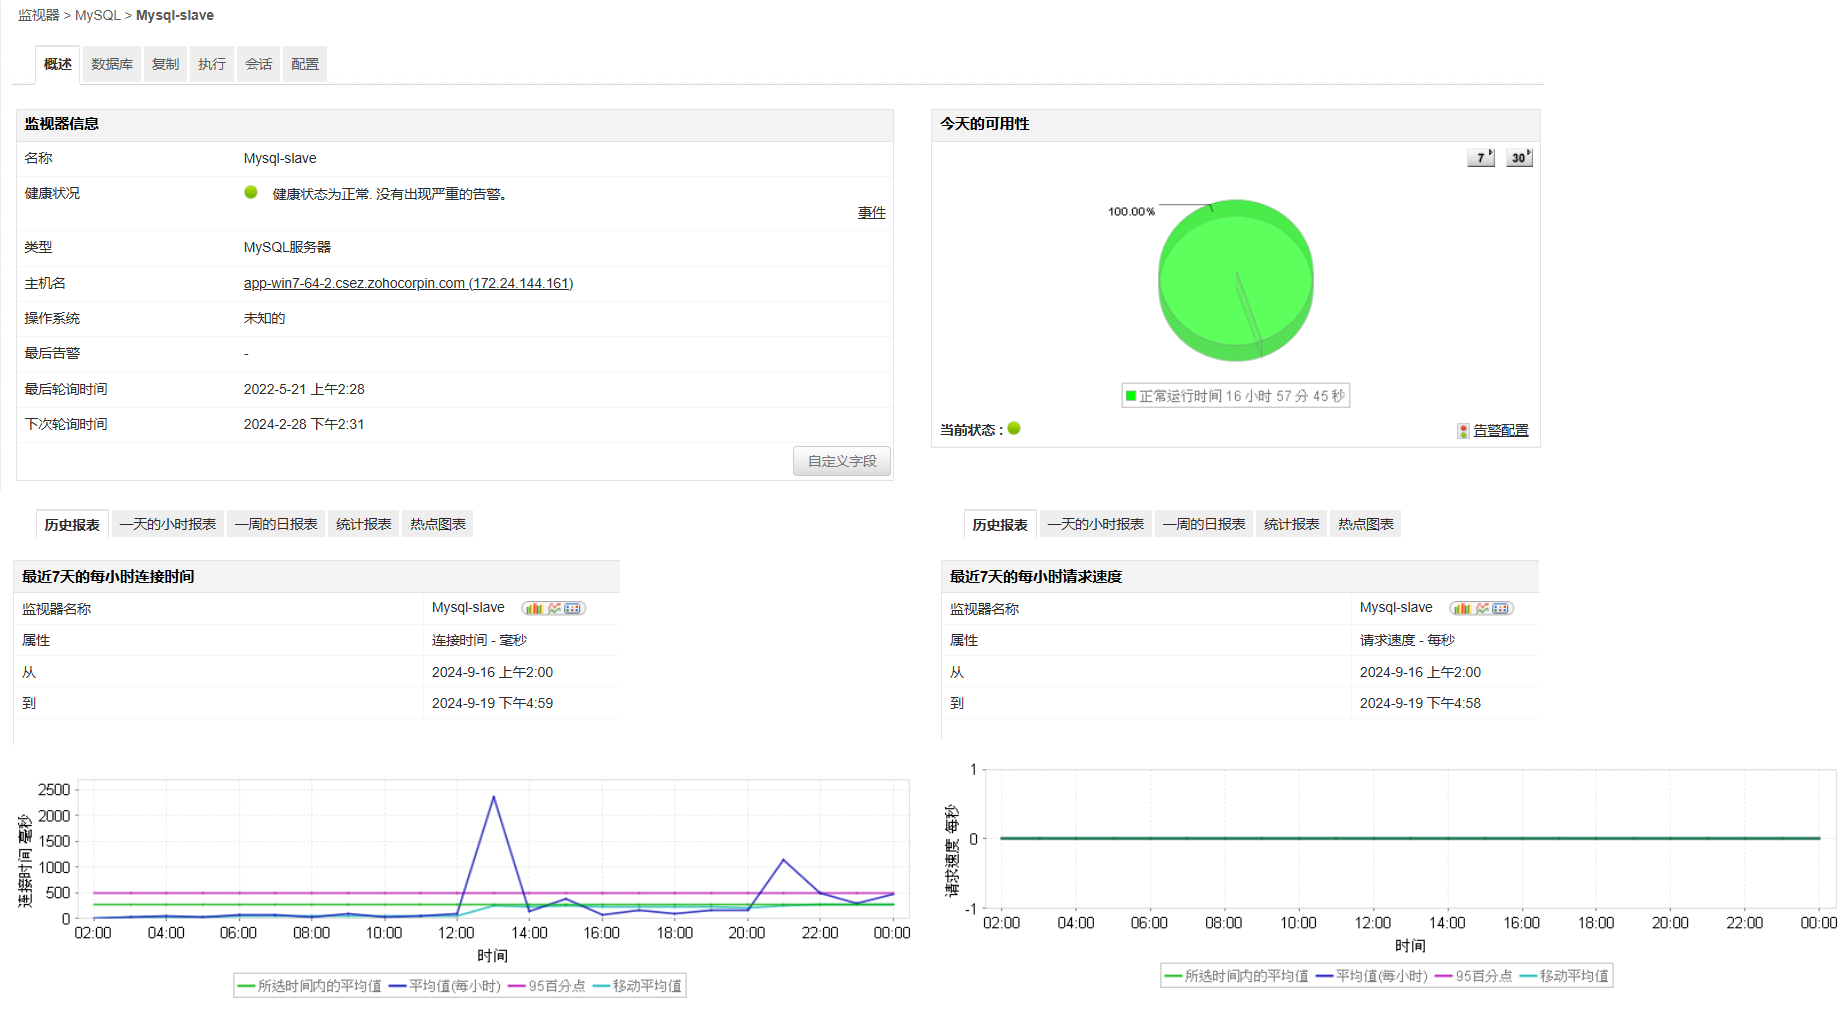Select 一天的小时报表 tab above connection time panel

[x=168, y=524]
